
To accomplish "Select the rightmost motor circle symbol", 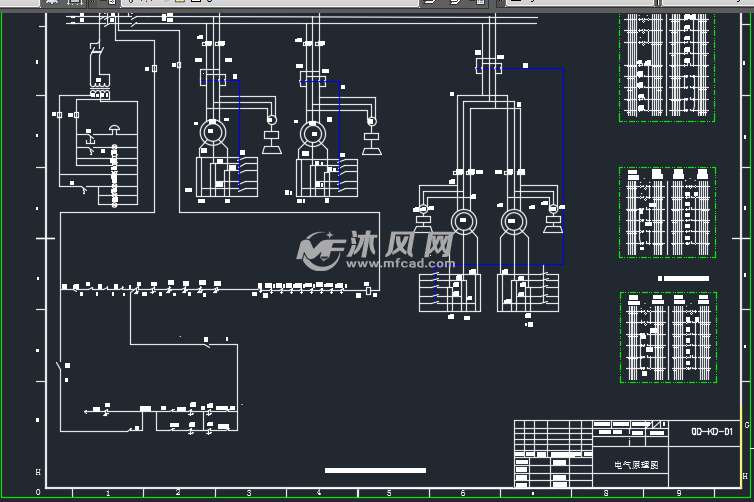I will (x=514, y=222).
